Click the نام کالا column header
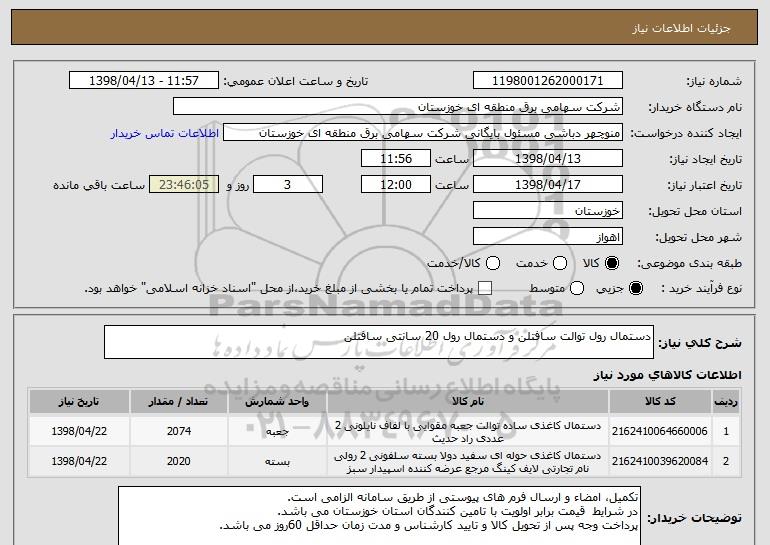The image size is (770, 545). pos(468,402)
